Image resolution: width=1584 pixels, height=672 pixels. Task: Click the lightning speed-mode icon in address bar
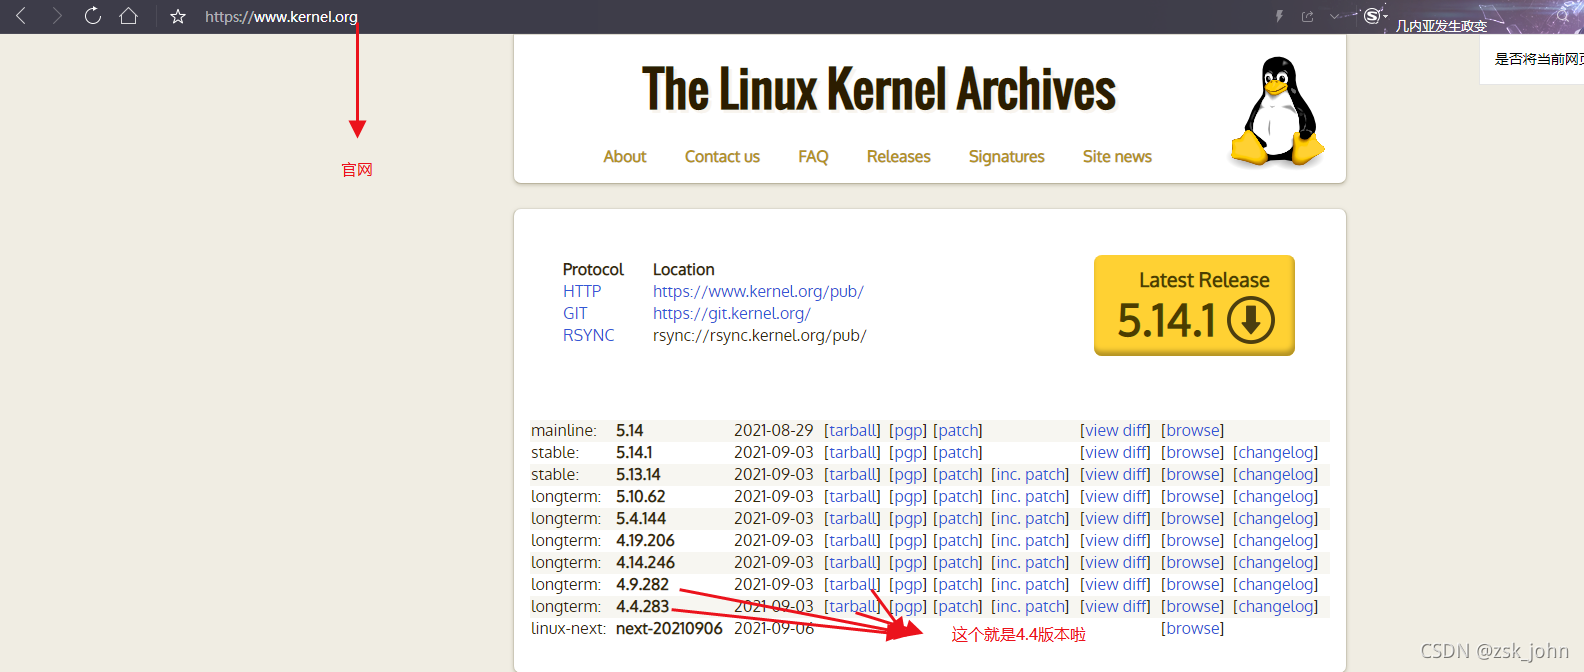[x=1279, y=16]
